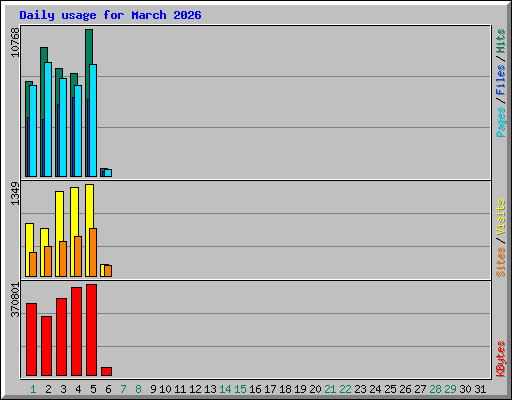Select the orange sites bar for day 4

coord(78,256)
